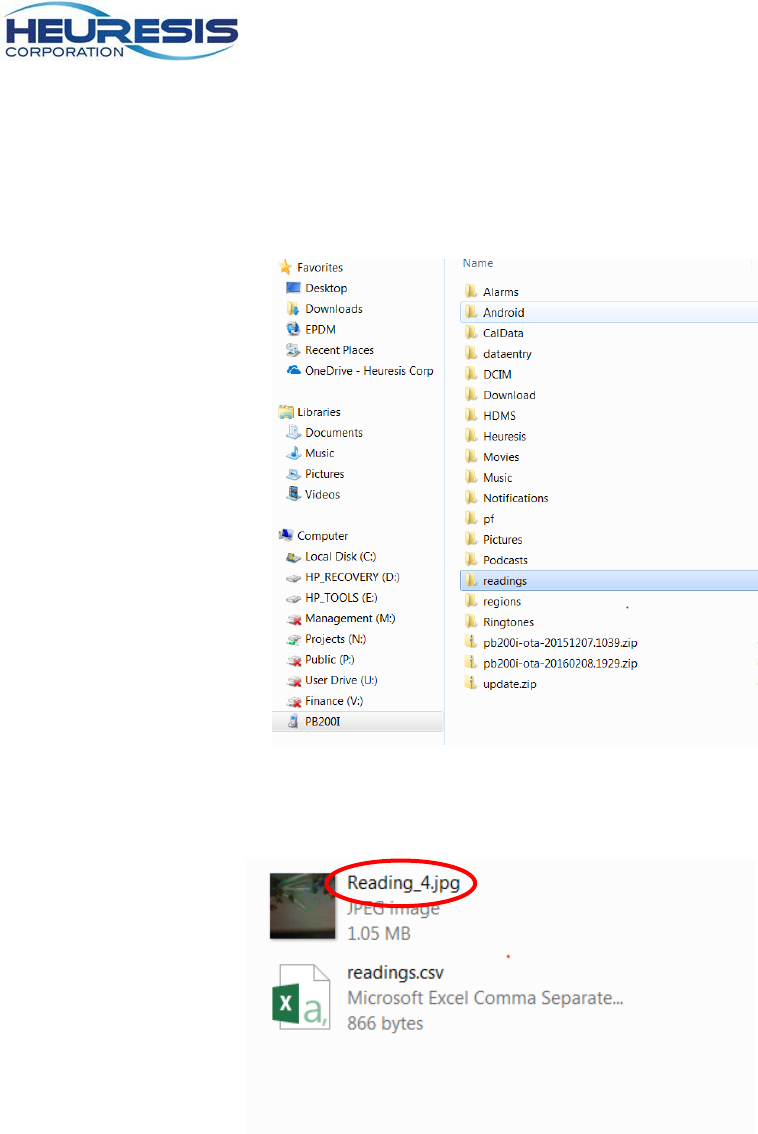Click the PB200I device icon
This screenshot has height=1134, width=758.
(x=293, y=721)
